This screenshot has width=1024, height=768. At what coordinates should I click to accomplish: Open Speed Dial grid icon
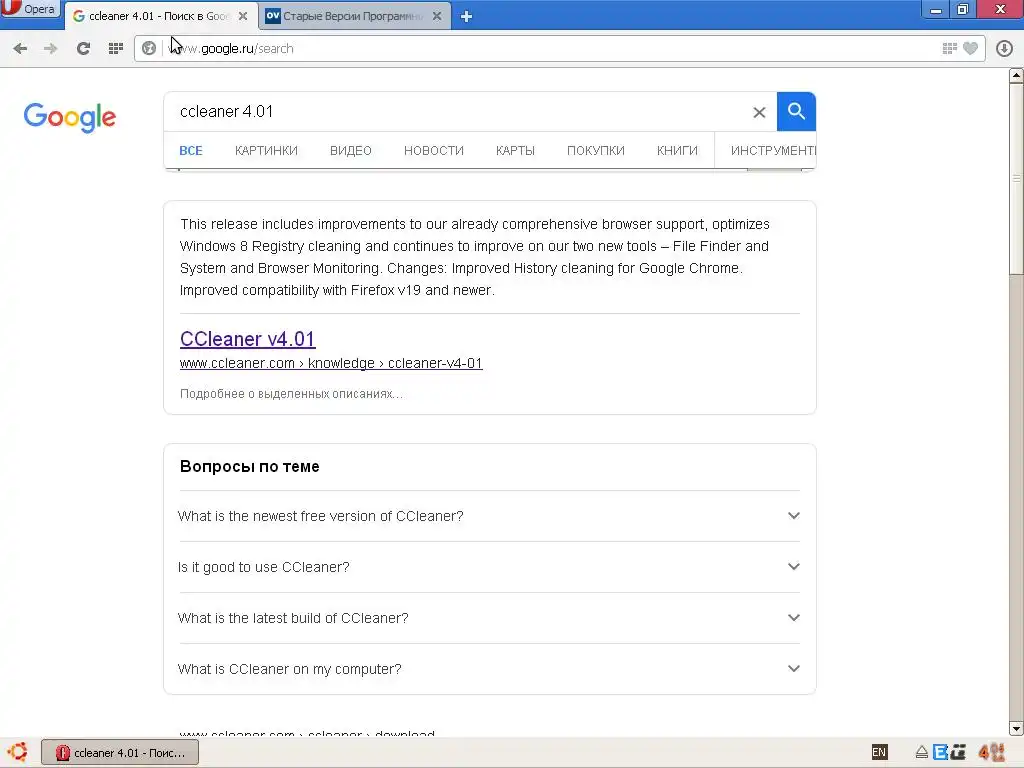point(116,48)
